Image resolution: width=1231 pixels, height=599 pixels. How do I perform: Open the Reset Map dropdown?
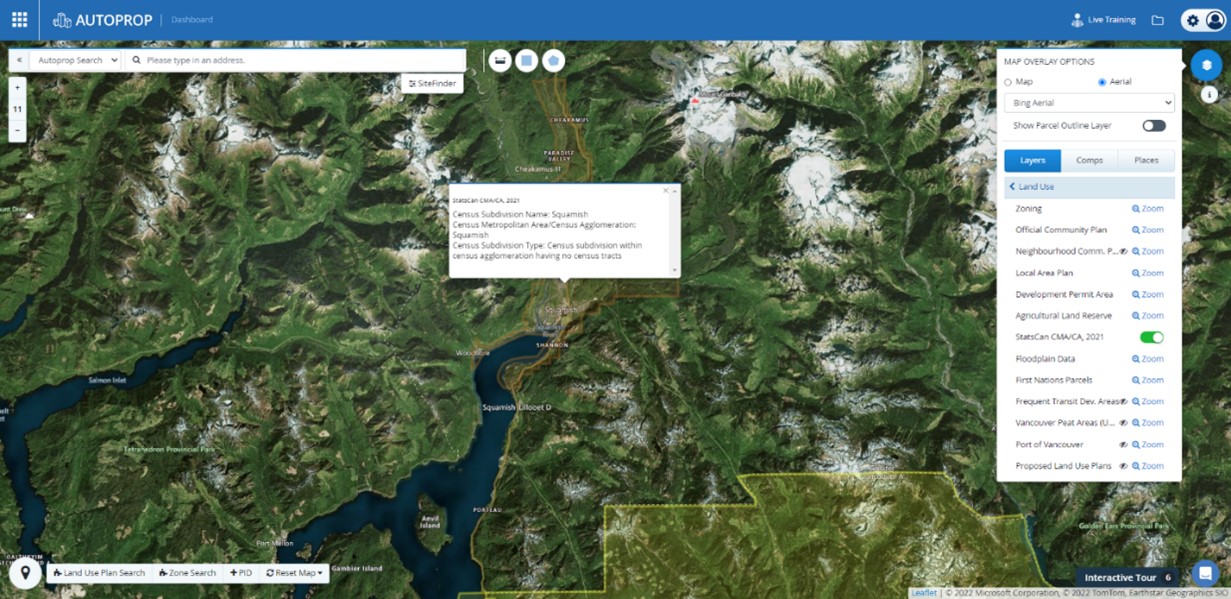[x=294, y=573]
